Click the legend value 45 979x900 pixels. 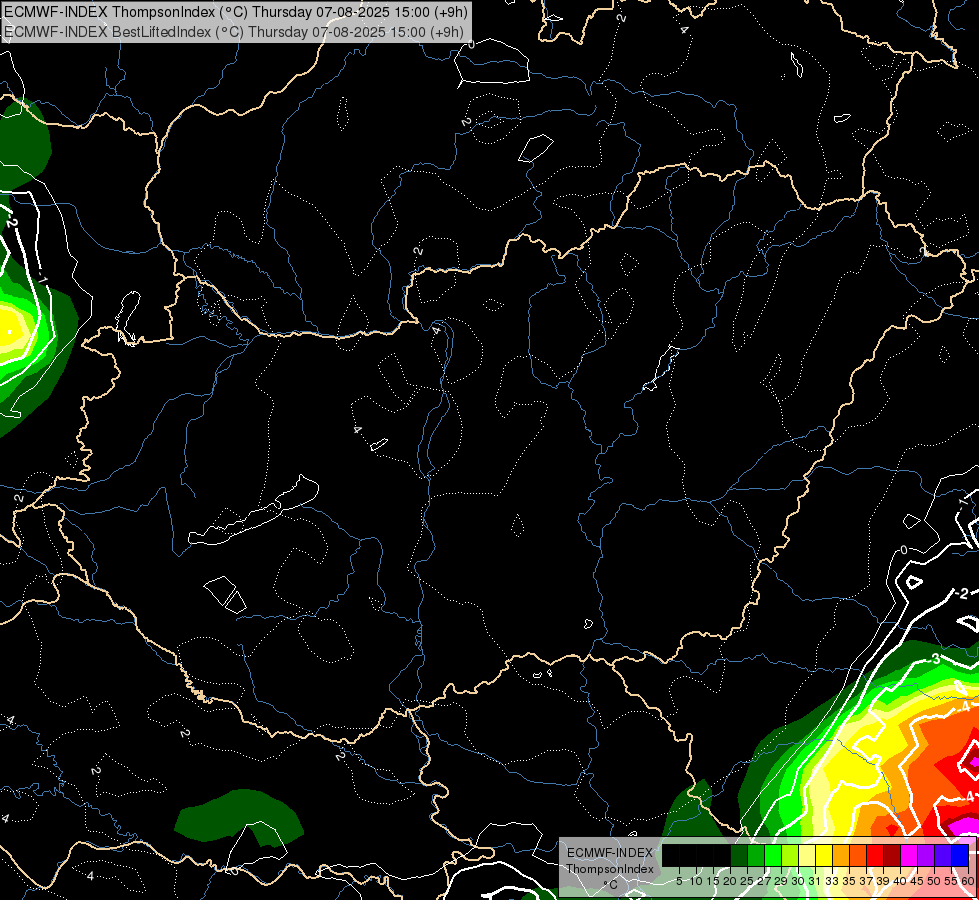coord(917,881)
